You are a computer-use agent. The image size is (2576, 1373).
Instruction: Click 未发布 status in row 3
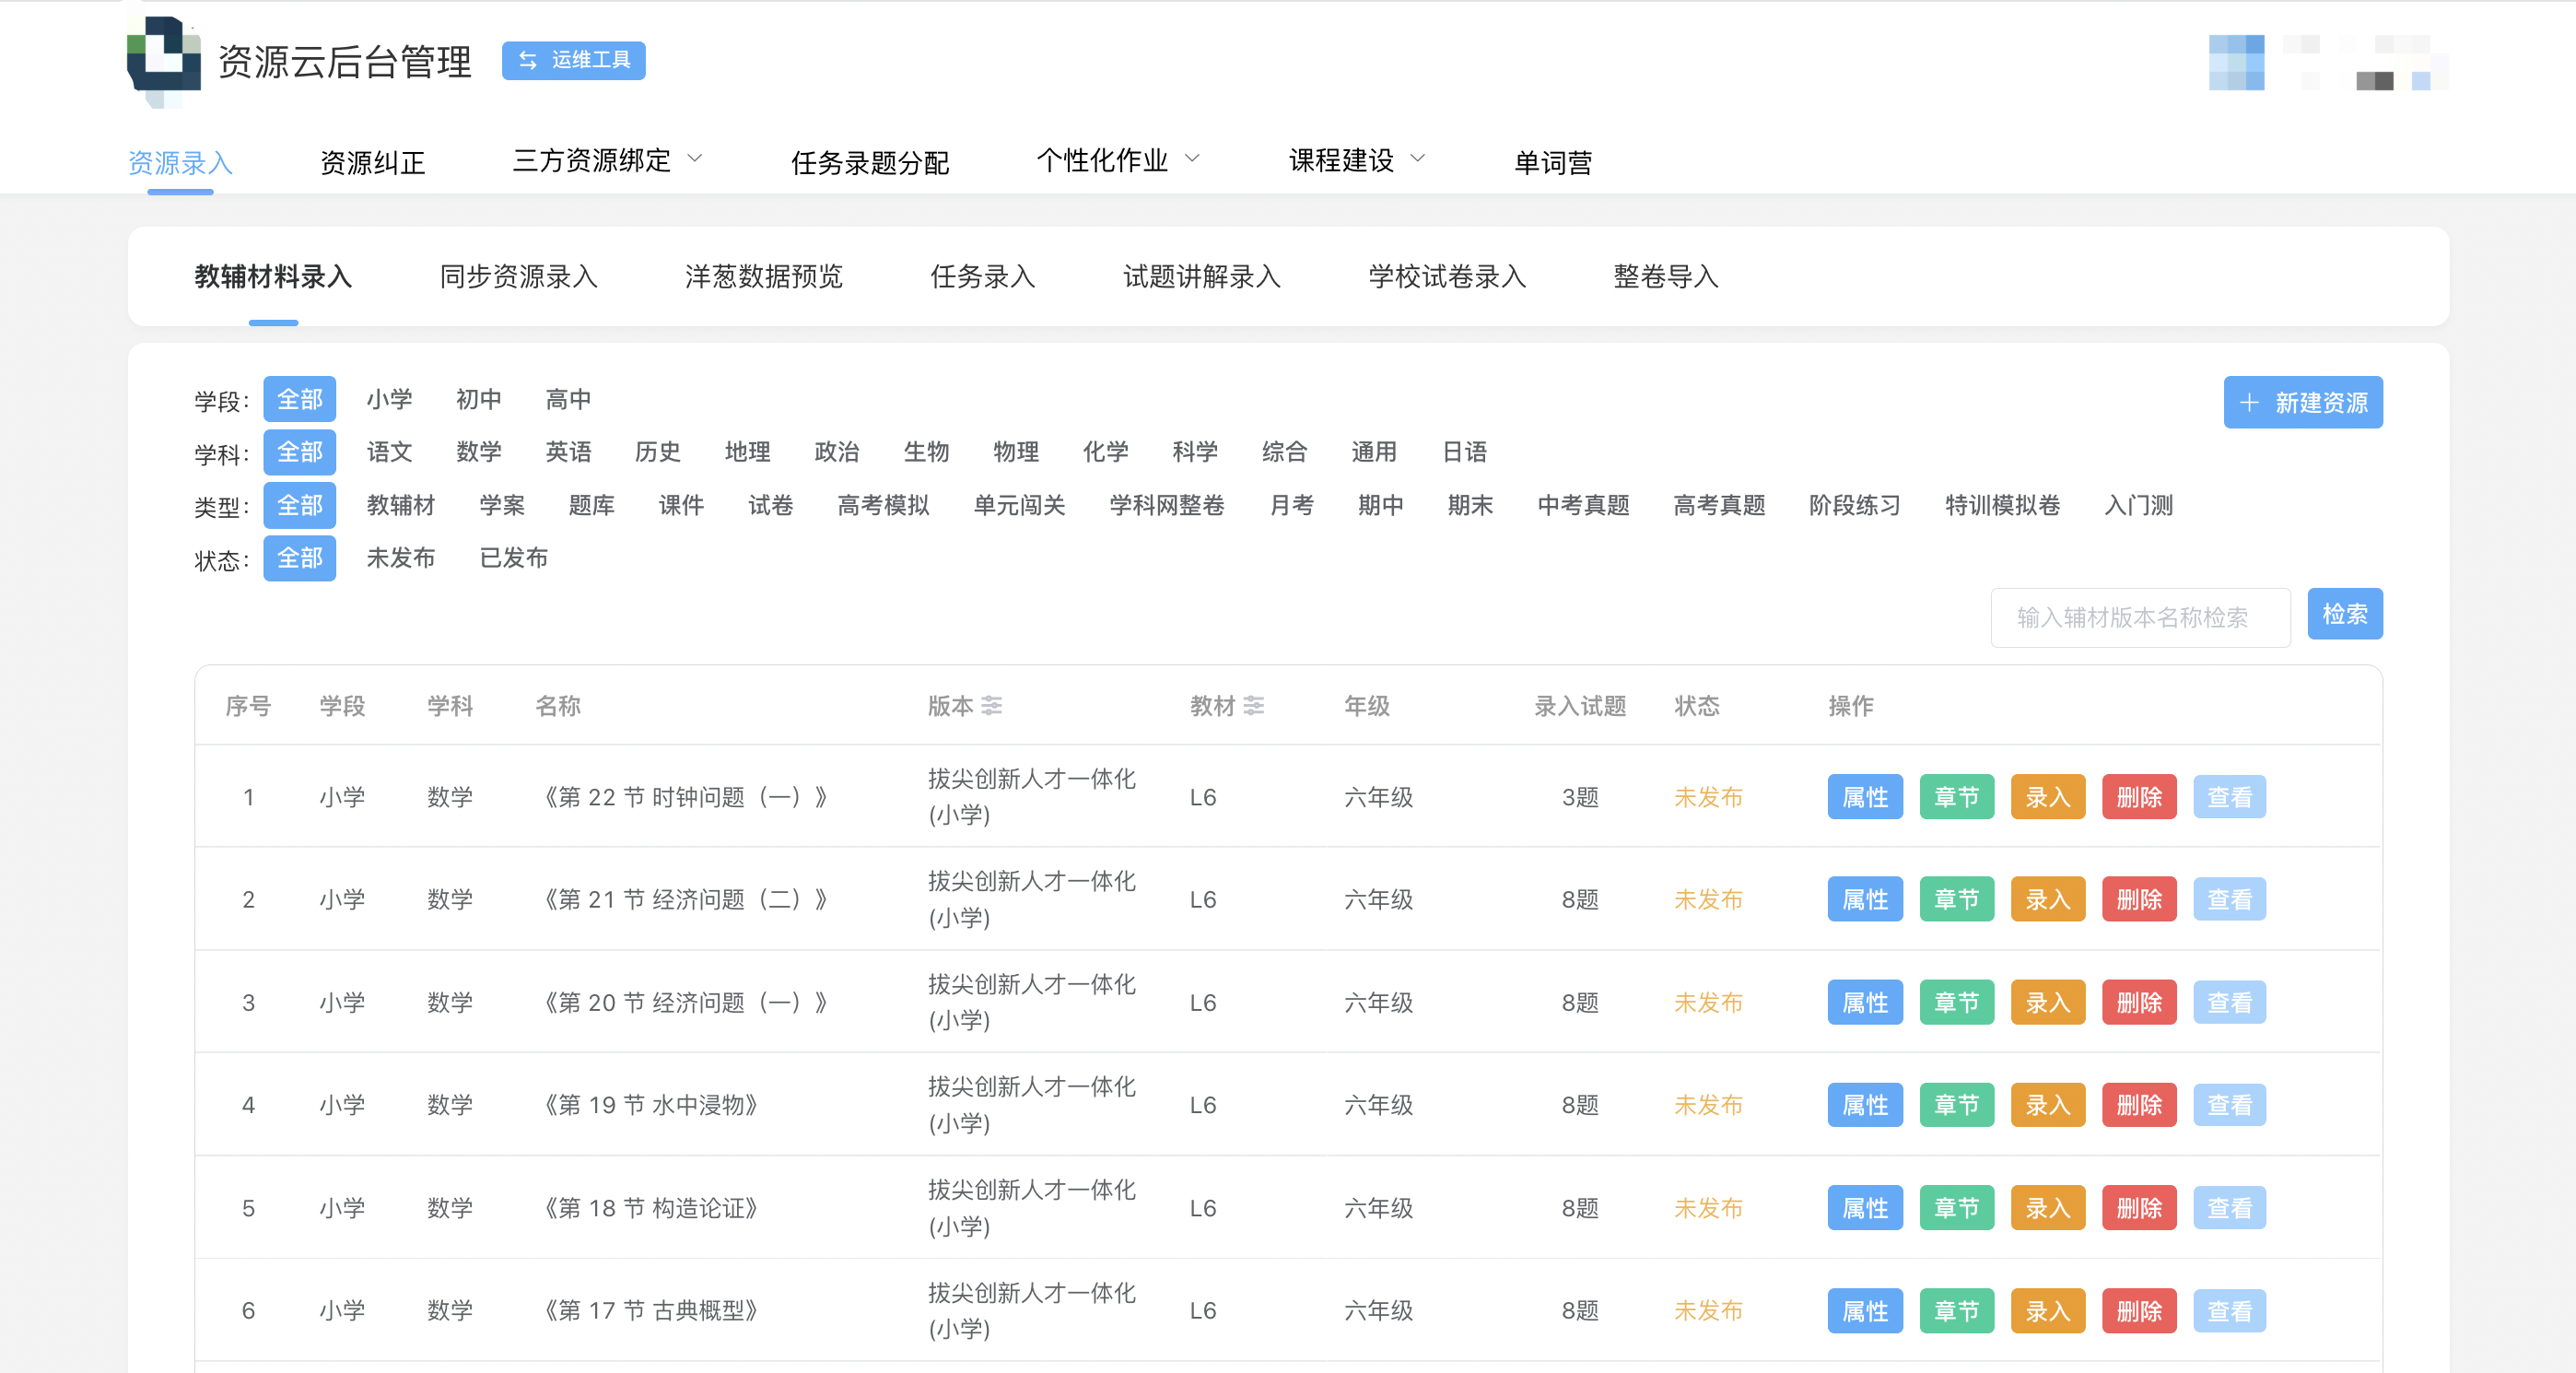click(x=1708, y=1002)
